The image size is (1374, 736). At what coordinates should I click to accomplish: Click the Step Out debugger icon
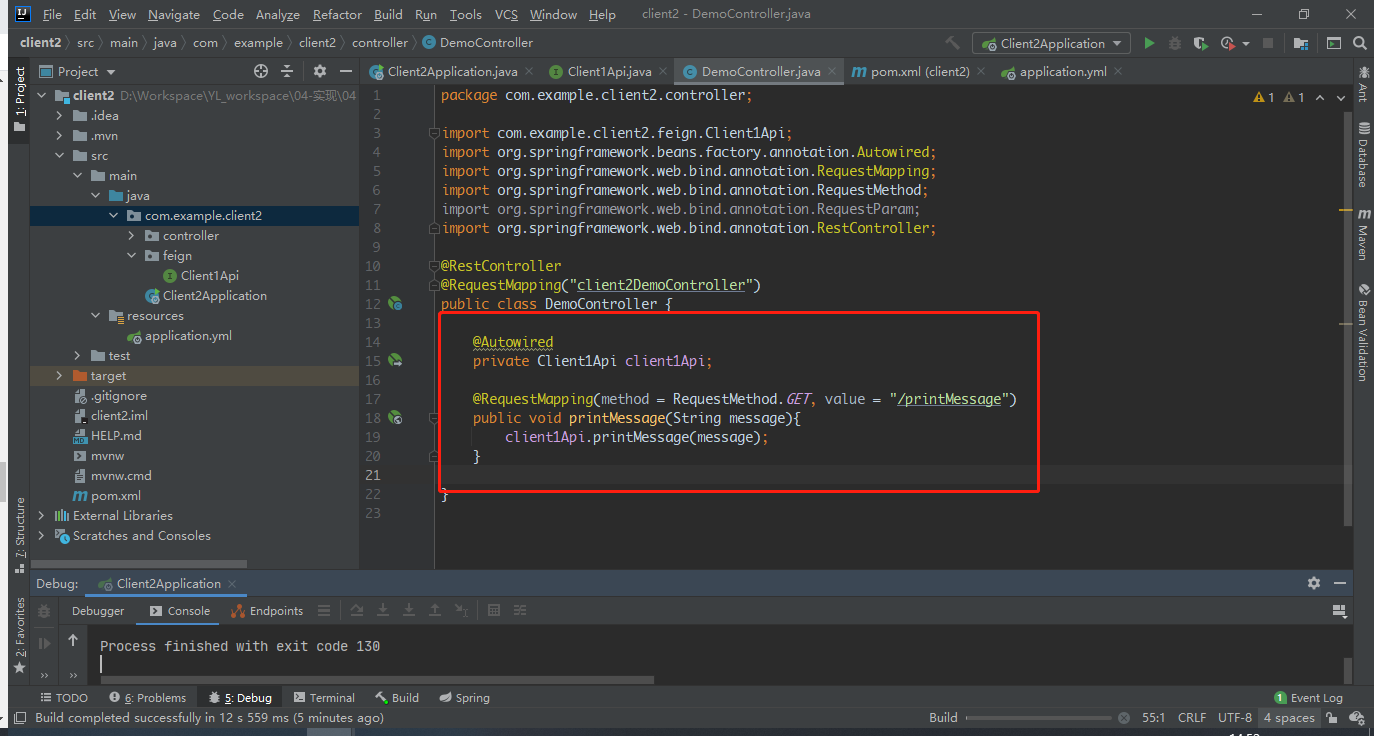[x=435, y=610]
